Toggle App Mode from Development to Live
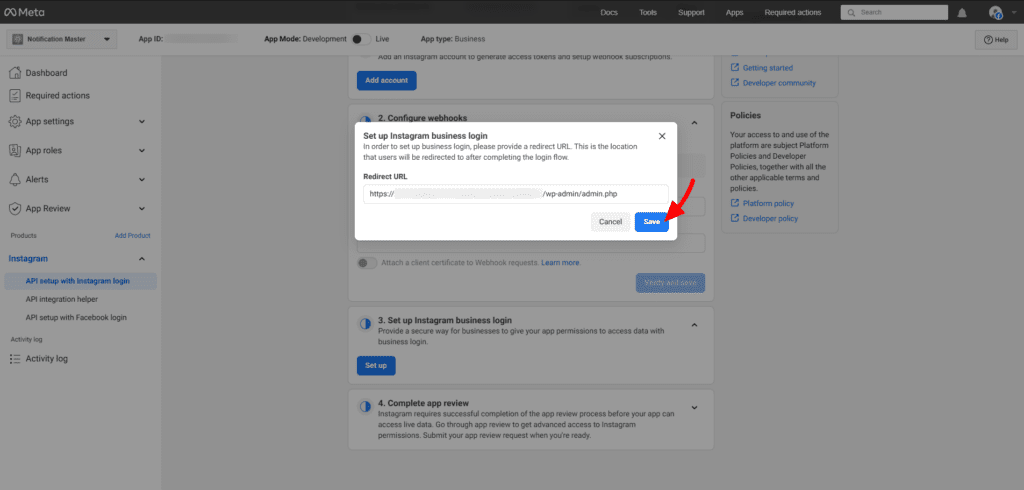The height and width of the screenshot is (490, 1024). [x=360, y=39]
